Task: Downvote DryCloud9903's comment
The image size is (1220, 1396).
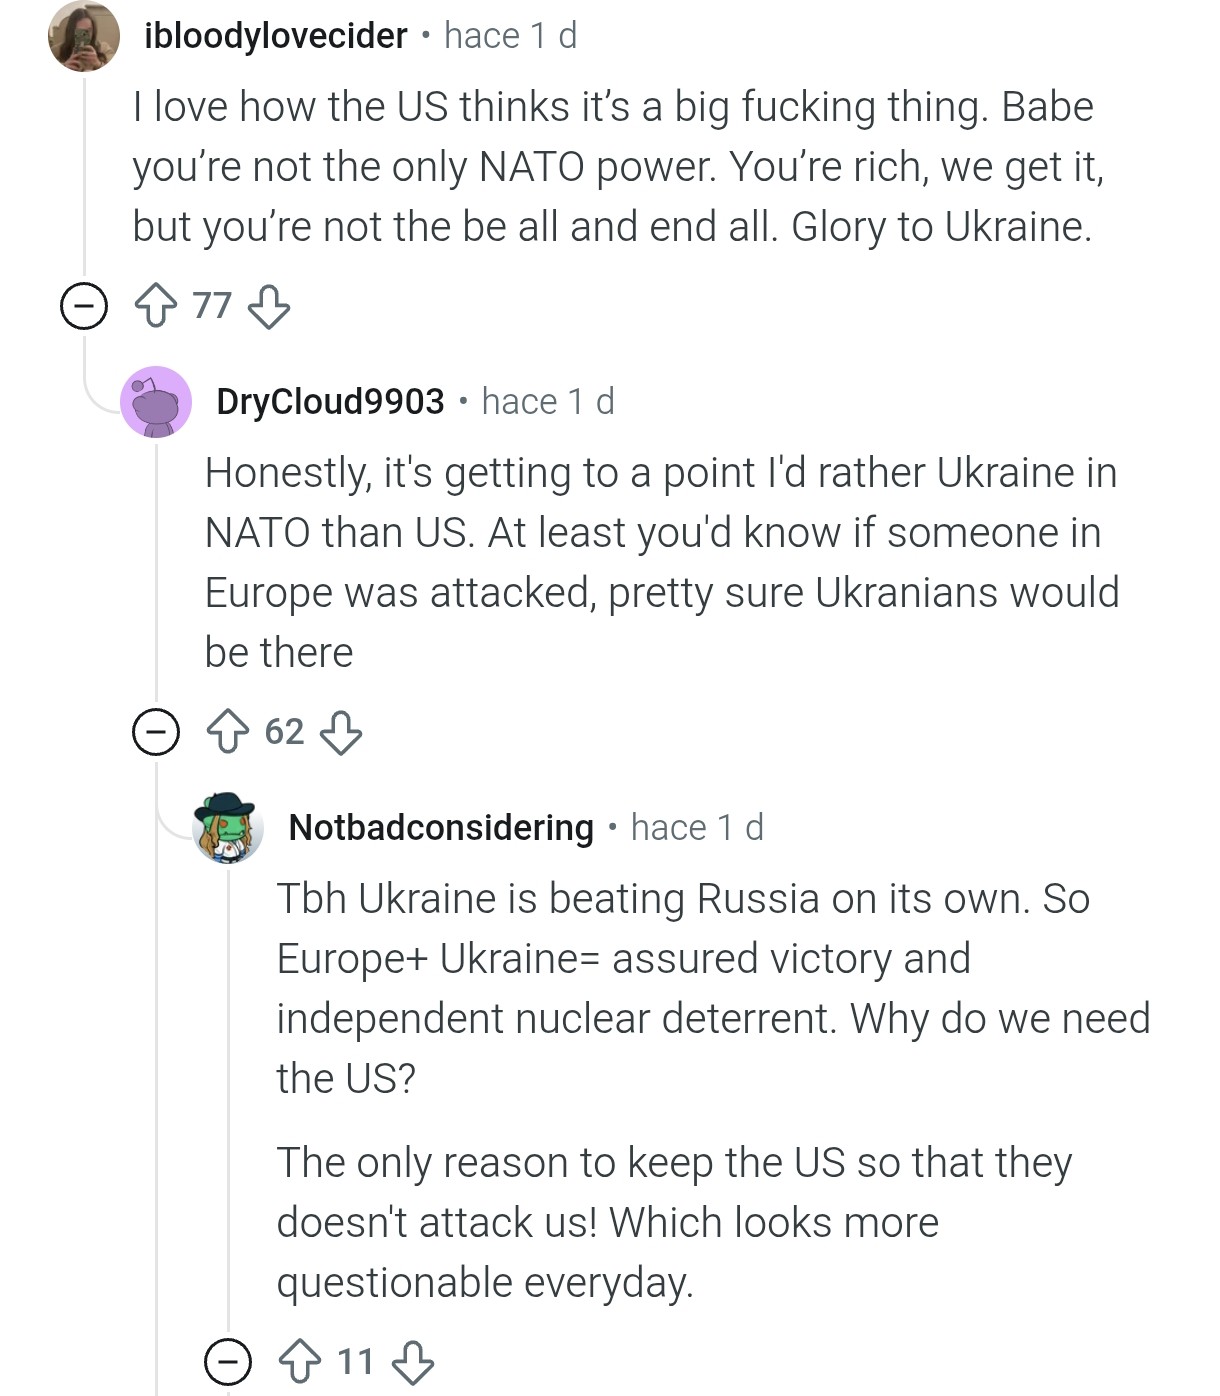Action: click(340, 732)
